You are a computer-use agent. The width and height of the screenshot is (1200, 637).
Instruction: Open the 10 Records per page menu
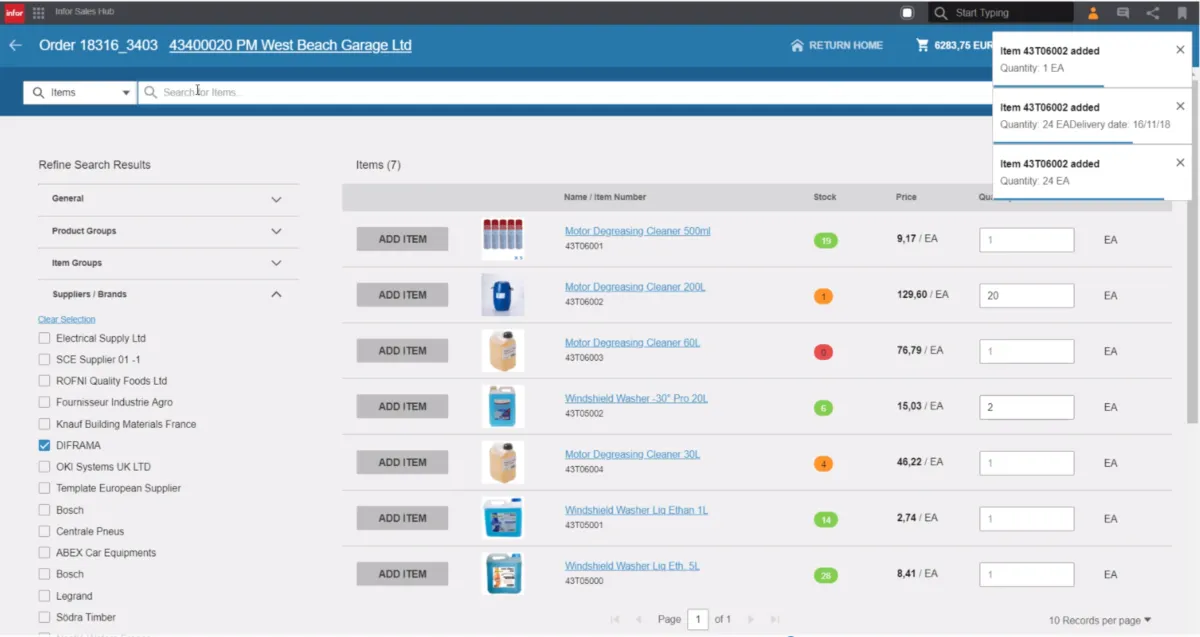coord(1099,620)
